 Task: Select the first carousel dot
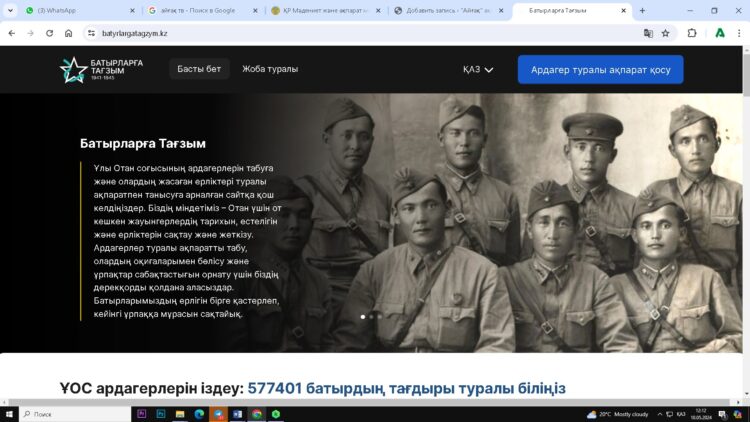coord(363,317)
